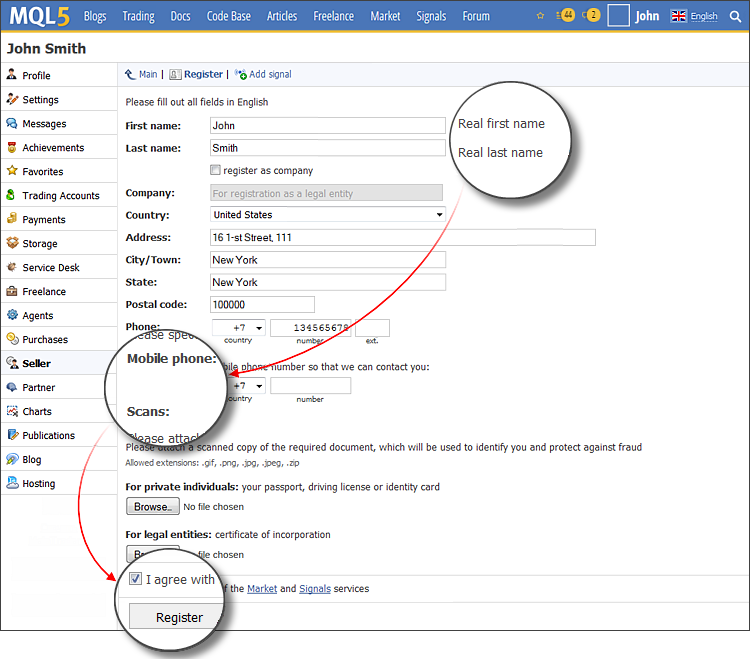Click the Payments coins icon
Screen dimensions: 750x659
pos(12,219)
